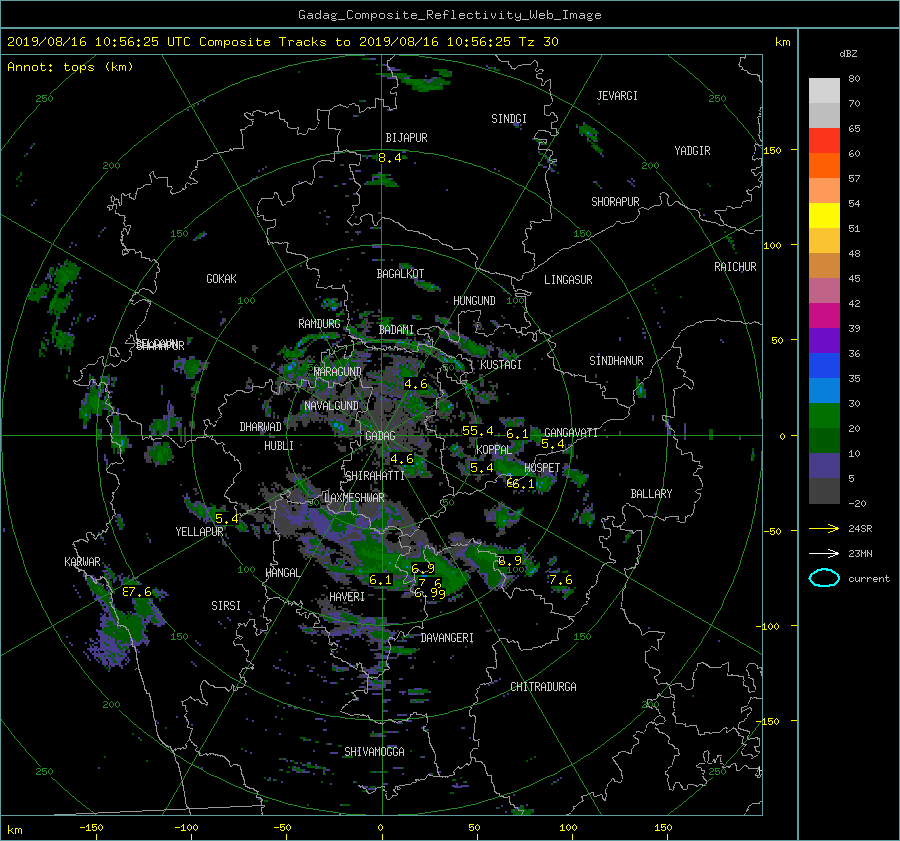Click the SHIVAMOGGA city label
Screen dimensions: 900x841
coord(374,751)
